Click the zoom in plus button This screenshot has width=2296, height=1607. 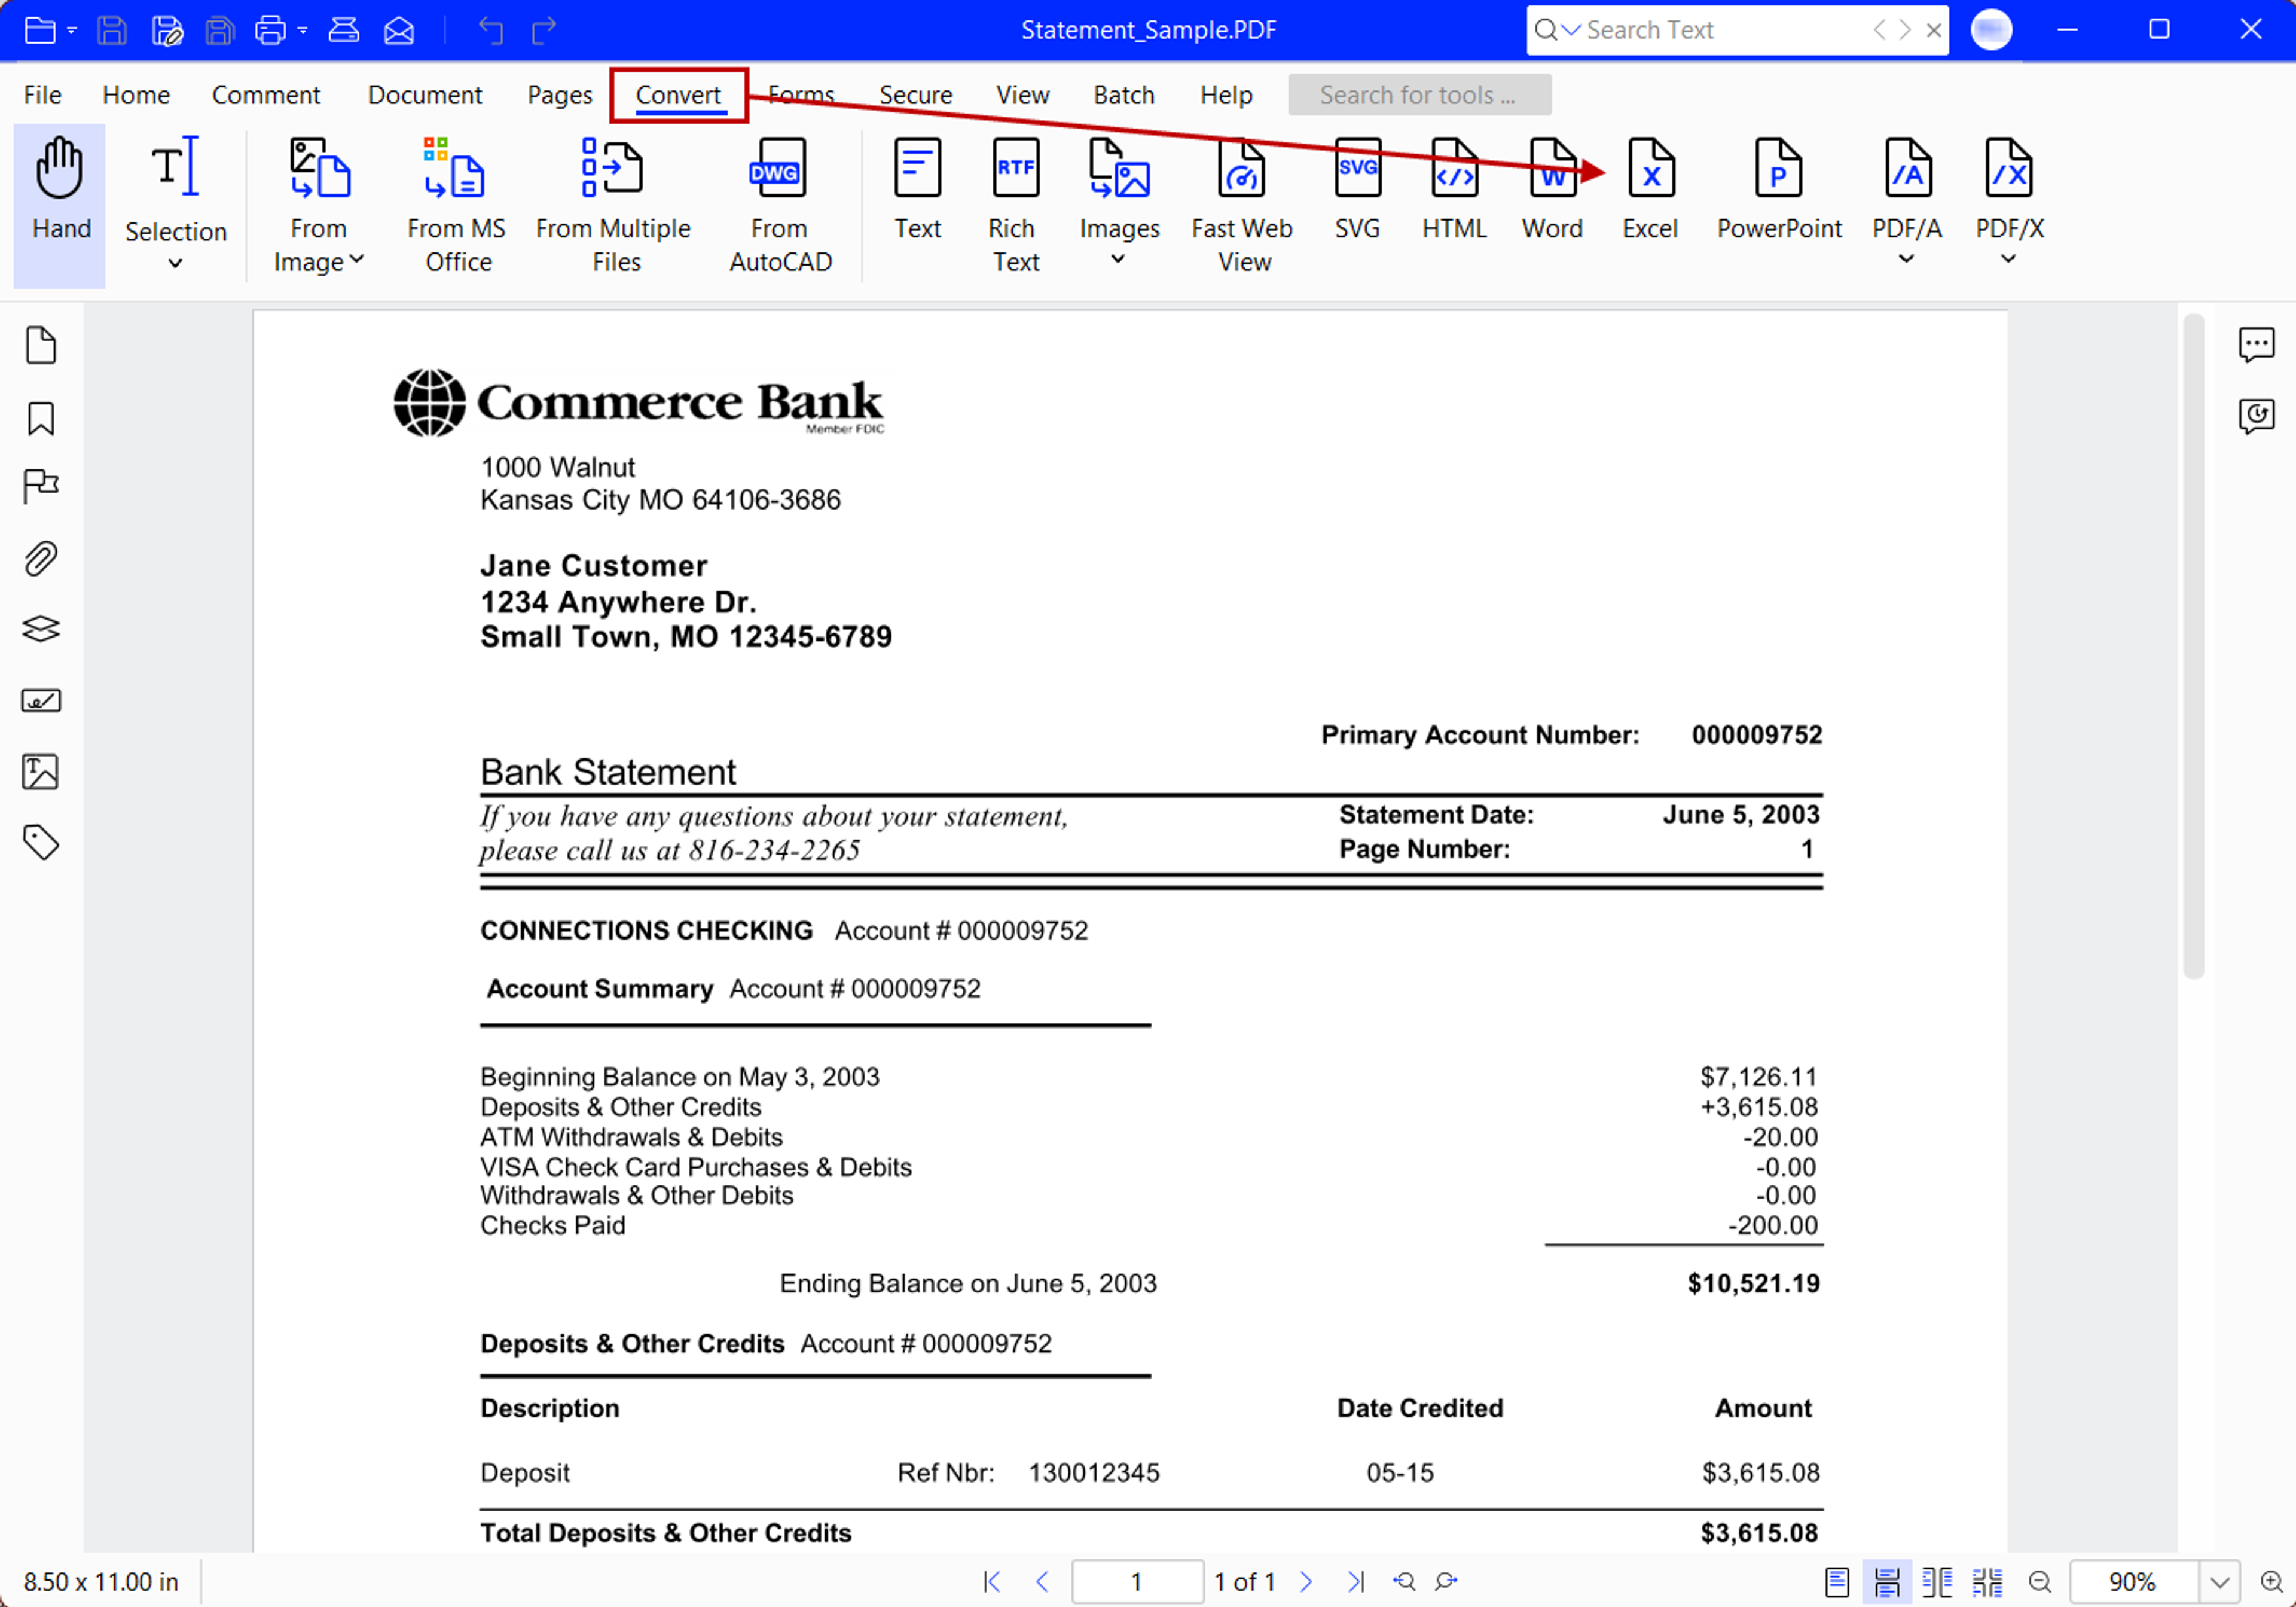point(2272,1582)
